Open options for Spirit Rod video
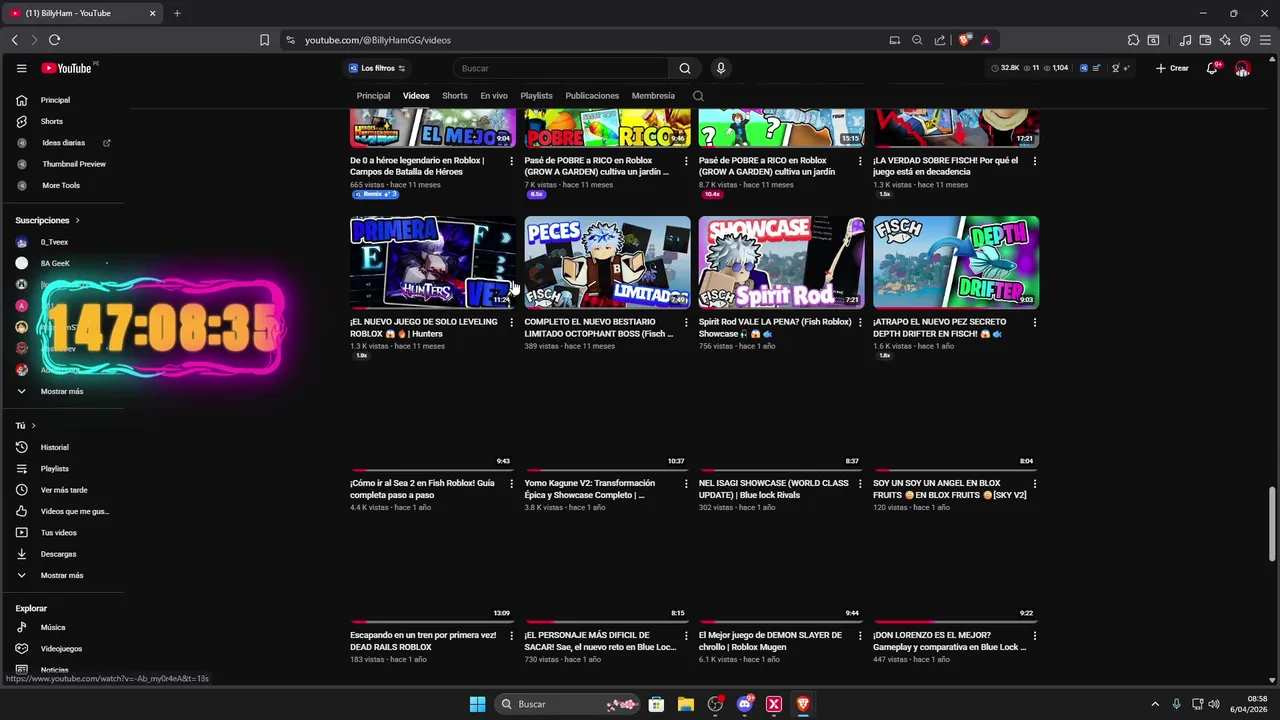1280x720 pixels. 860,323
